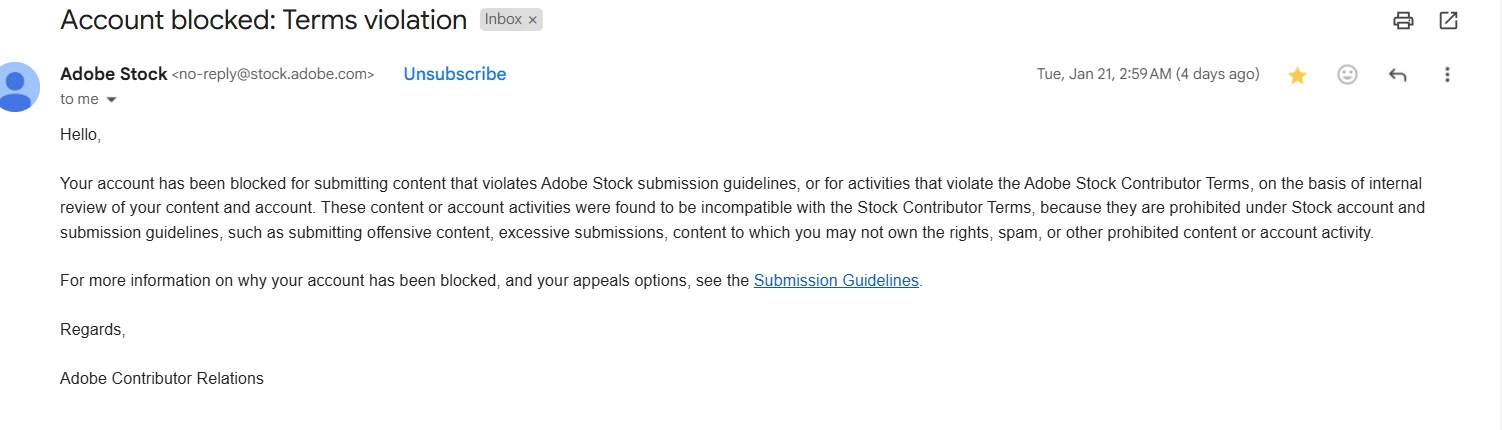
Task: Click the 'to me' recipient text
Action: point(79,99)
